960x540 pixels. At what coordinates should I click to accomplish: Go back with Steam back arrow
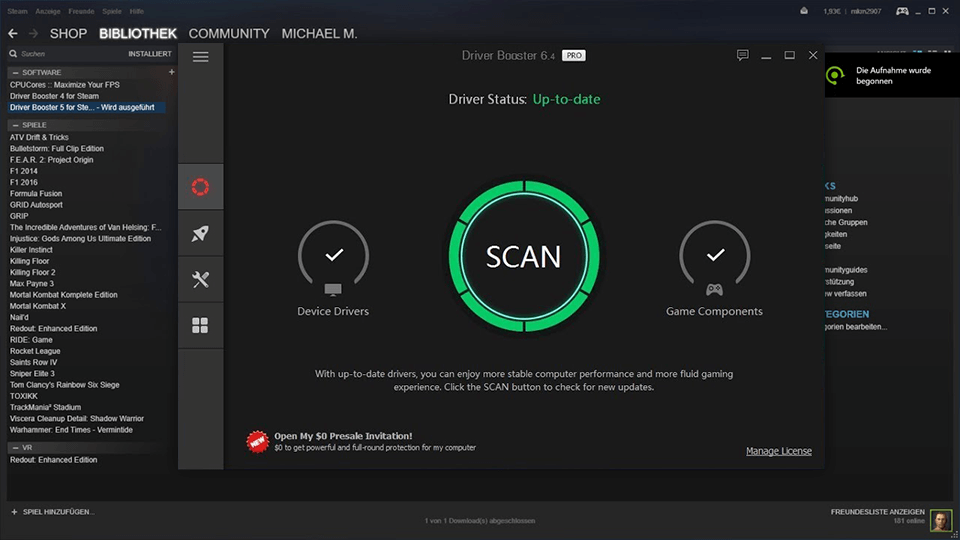(x=13, y=34)
